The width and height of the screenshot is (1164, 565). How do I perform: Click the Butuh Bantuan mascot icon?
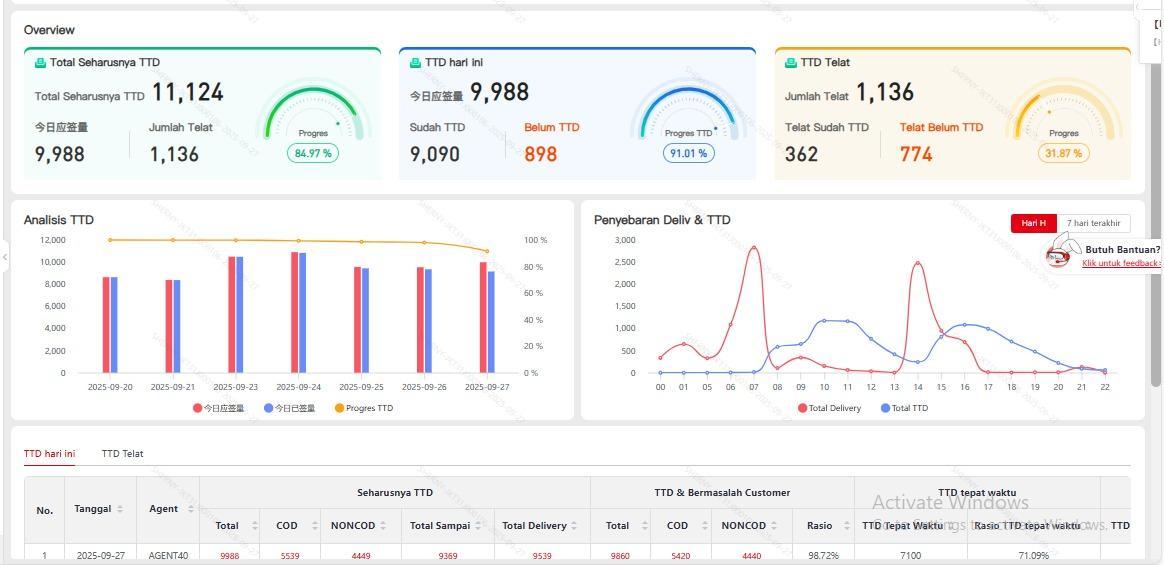(1060, 252)
